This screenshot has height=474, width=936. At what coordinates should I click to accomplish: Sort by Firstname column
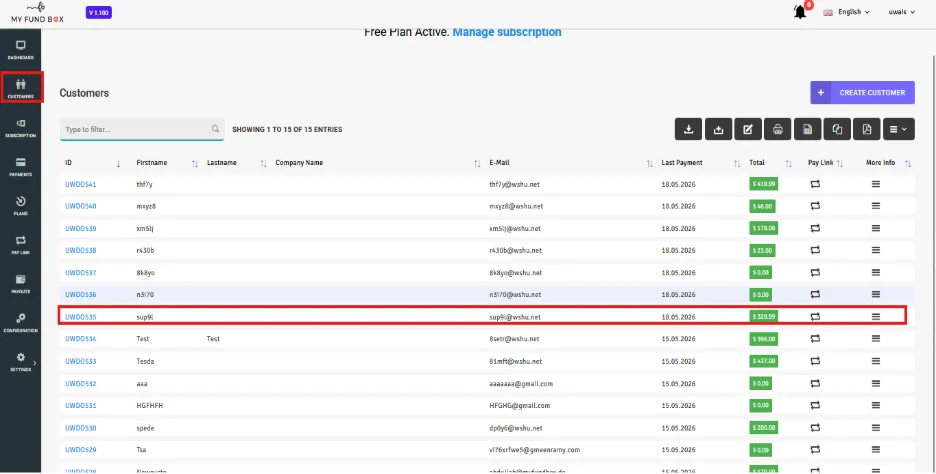tap(195, 163)
